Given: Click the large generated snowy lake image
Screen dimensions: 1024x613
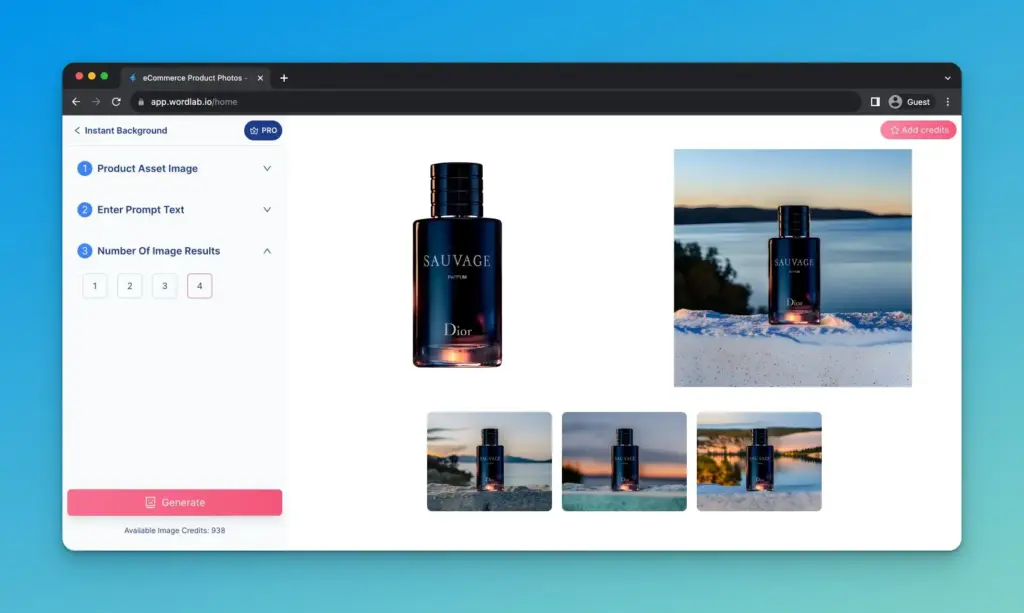Looking at the screenshot, I should pyautogui.click(x=793, y=268).
